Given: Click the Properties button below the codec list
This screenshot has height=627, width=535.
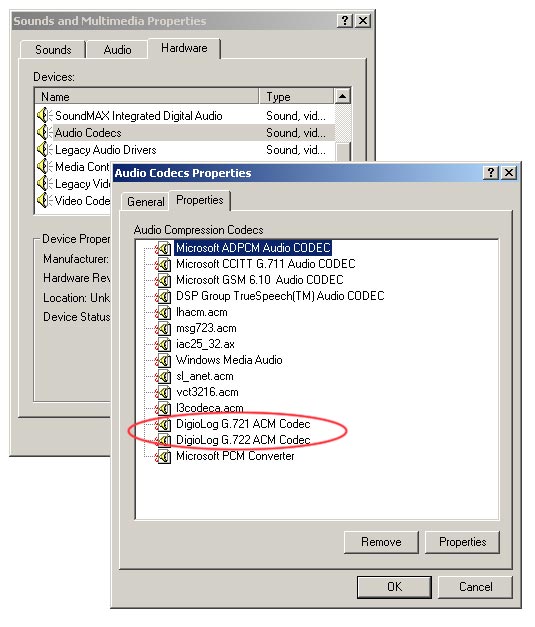Looking at the screenshot, I should tap(462, 542).
